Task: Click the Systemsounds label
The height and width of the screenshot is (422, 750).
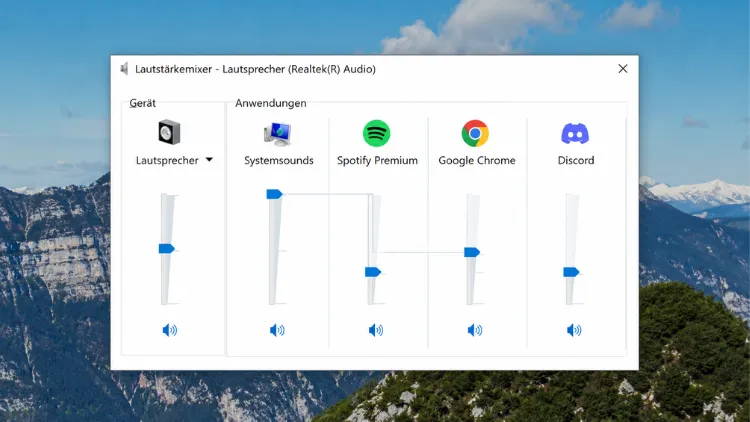Action: (279, 160)
